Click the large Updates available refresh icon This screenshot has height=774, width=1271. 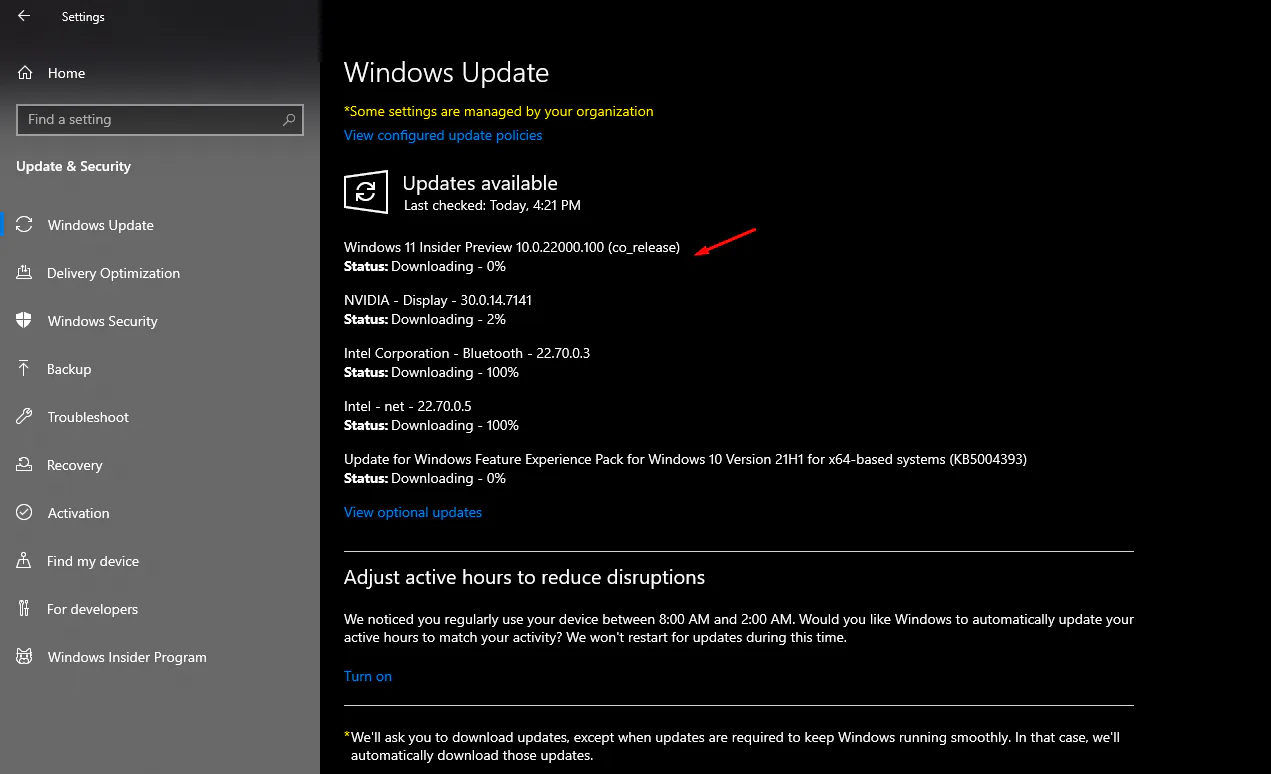click(366, 191)
